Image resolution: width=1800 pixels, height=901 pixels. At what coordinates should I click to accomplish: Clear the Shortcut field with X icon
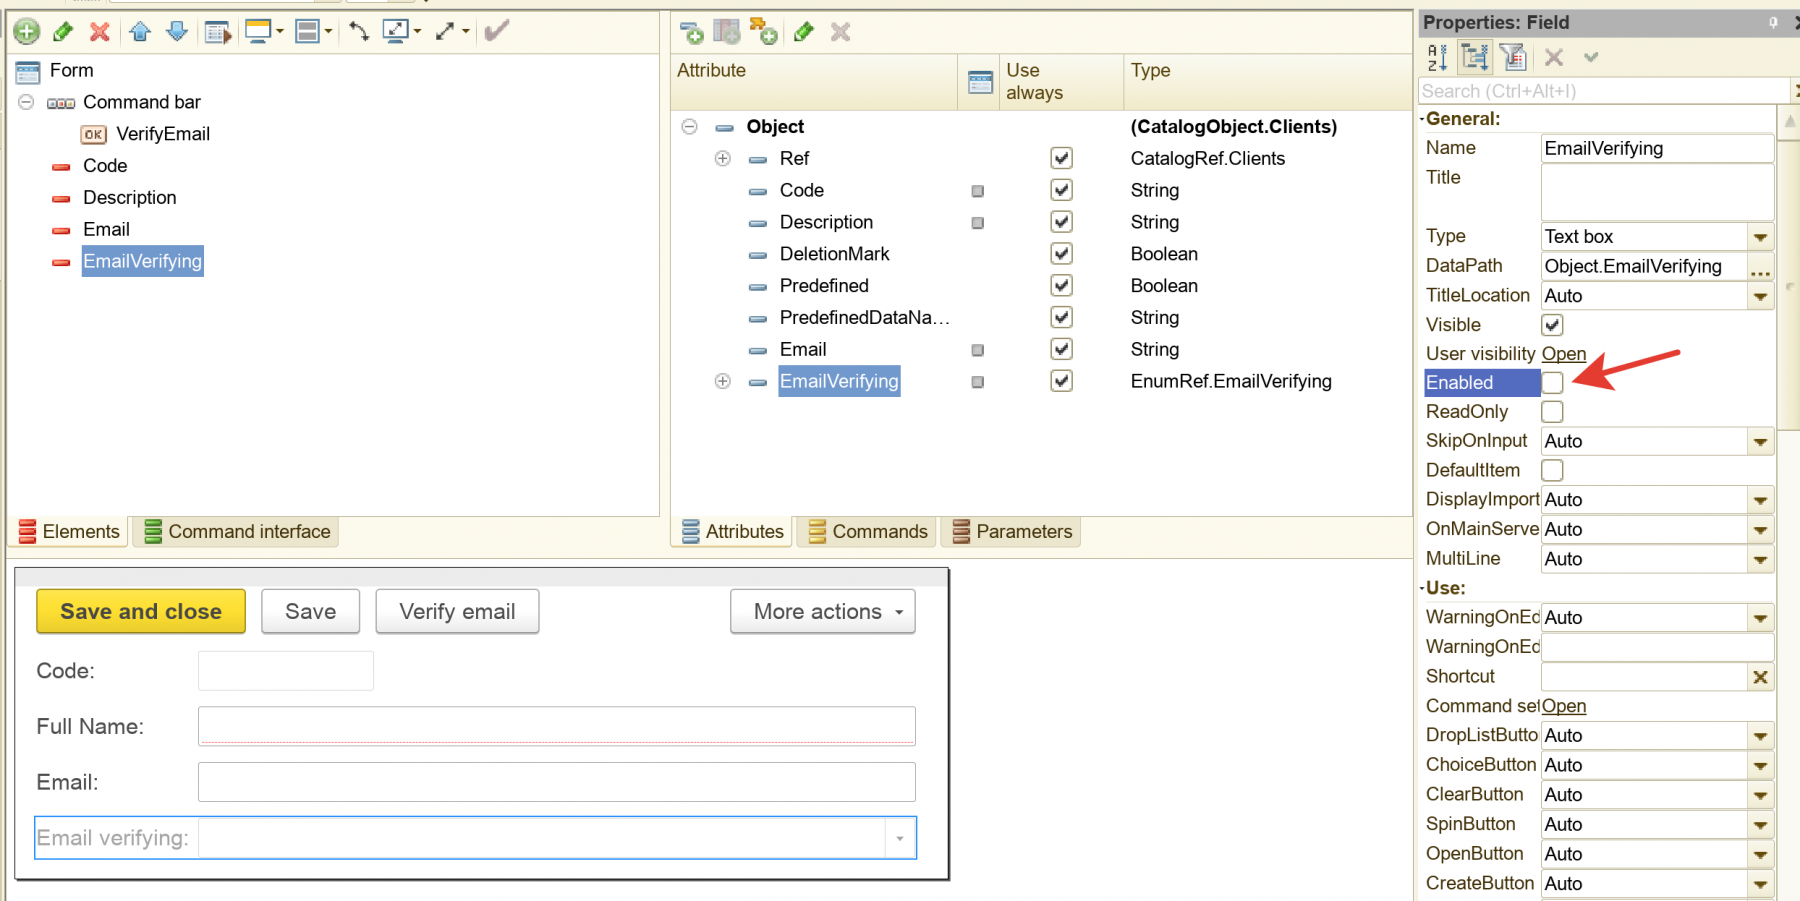(x=1760, y=677)
